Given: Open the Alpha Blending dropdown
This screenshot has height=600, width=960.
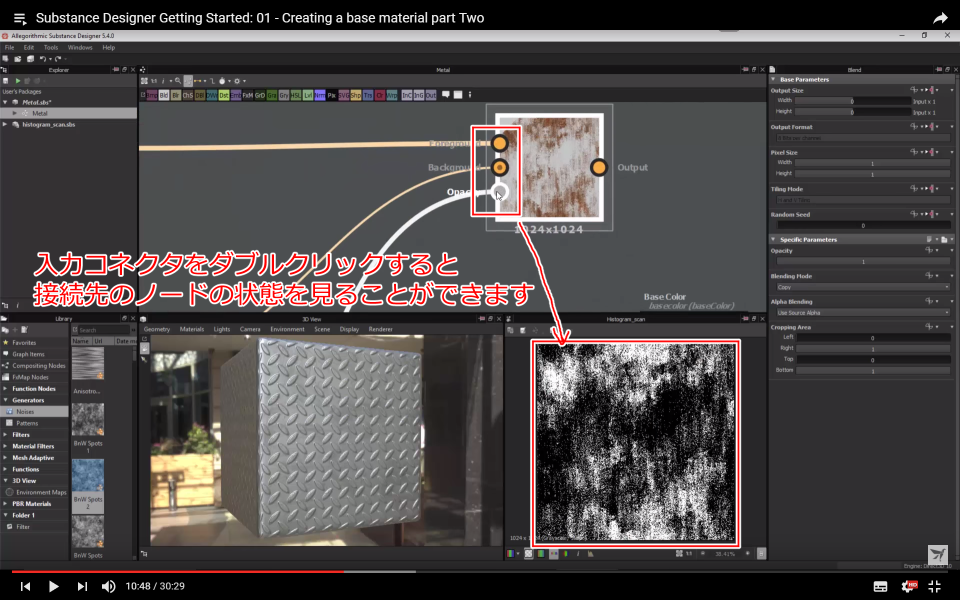Looking at the screenshot, I should (x=863, y=313).
